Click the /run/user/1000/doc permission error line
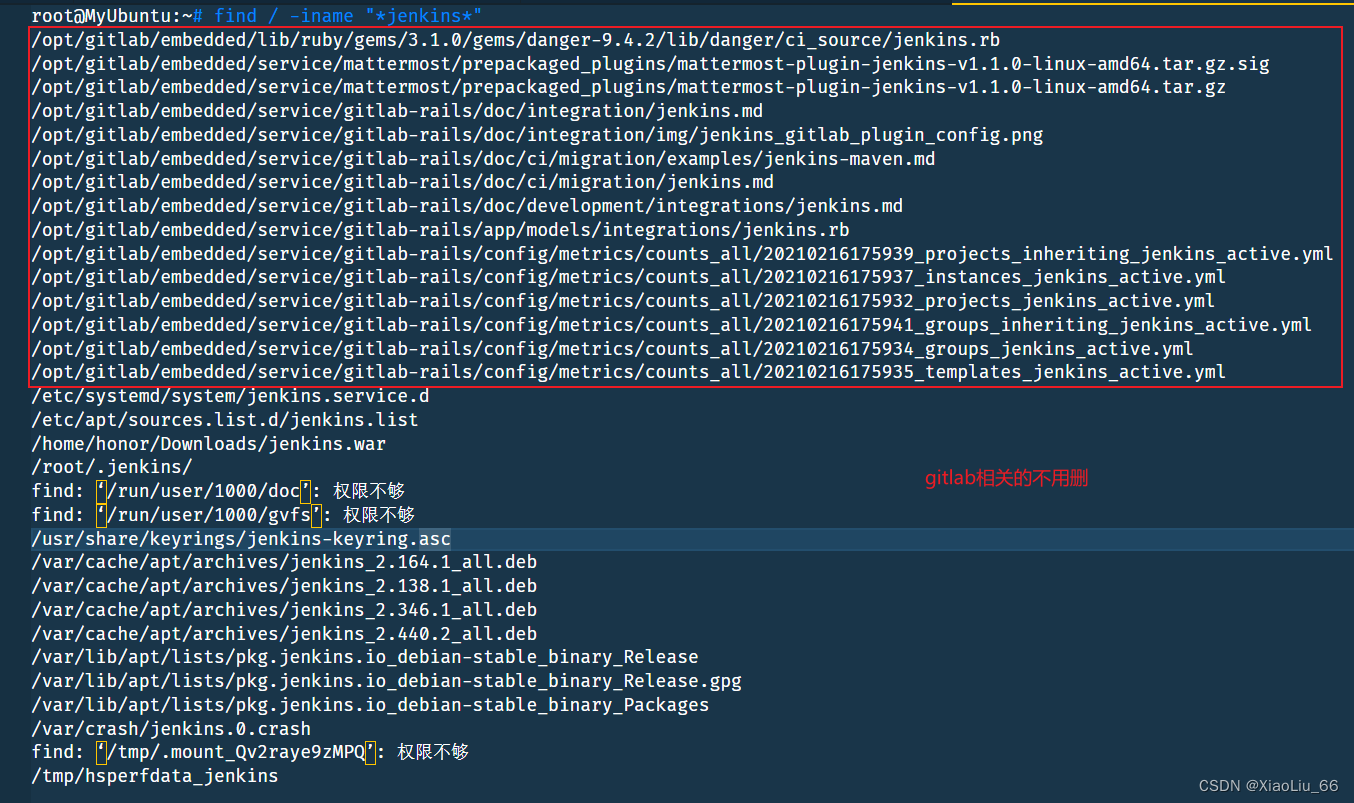 pos(218,491)
